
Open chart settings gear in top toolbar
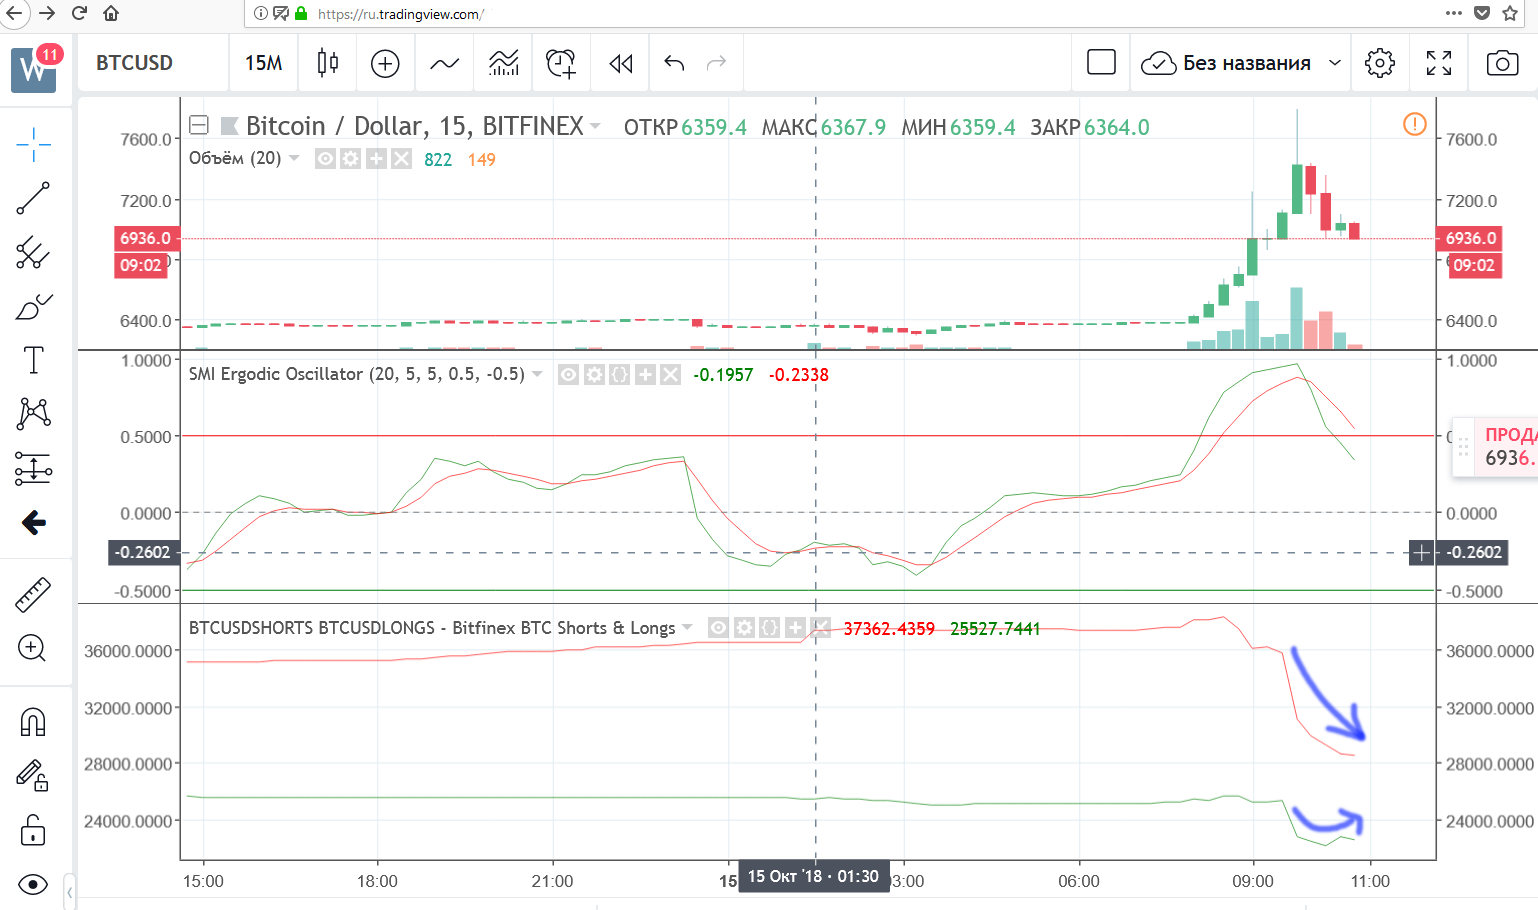pyautogui.click(x=1380, y=63)
